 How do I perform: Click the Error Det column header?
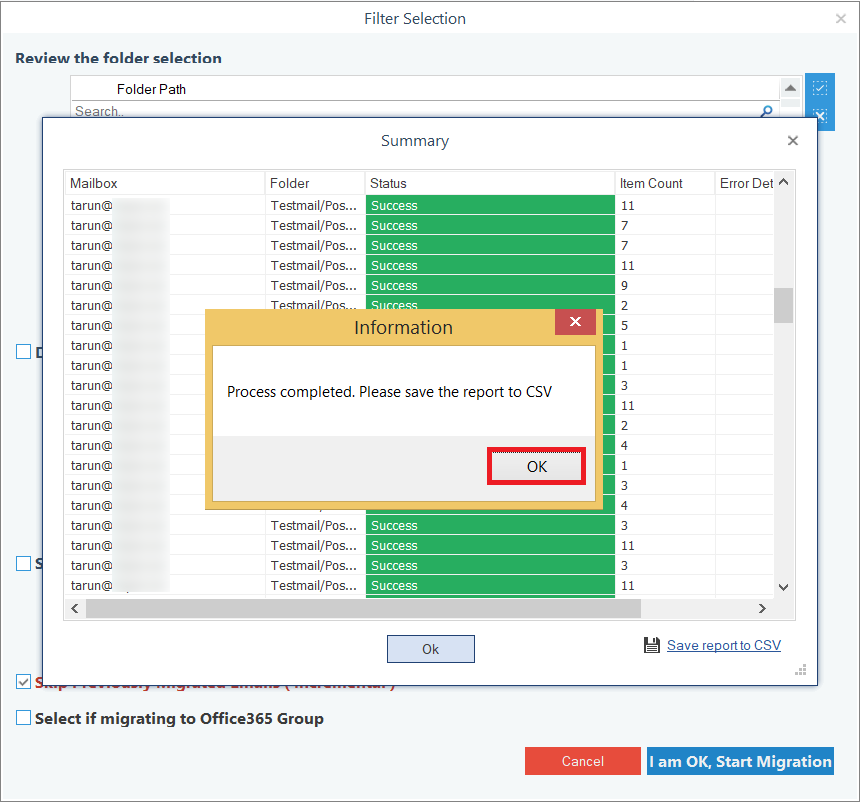pos(745,183)
